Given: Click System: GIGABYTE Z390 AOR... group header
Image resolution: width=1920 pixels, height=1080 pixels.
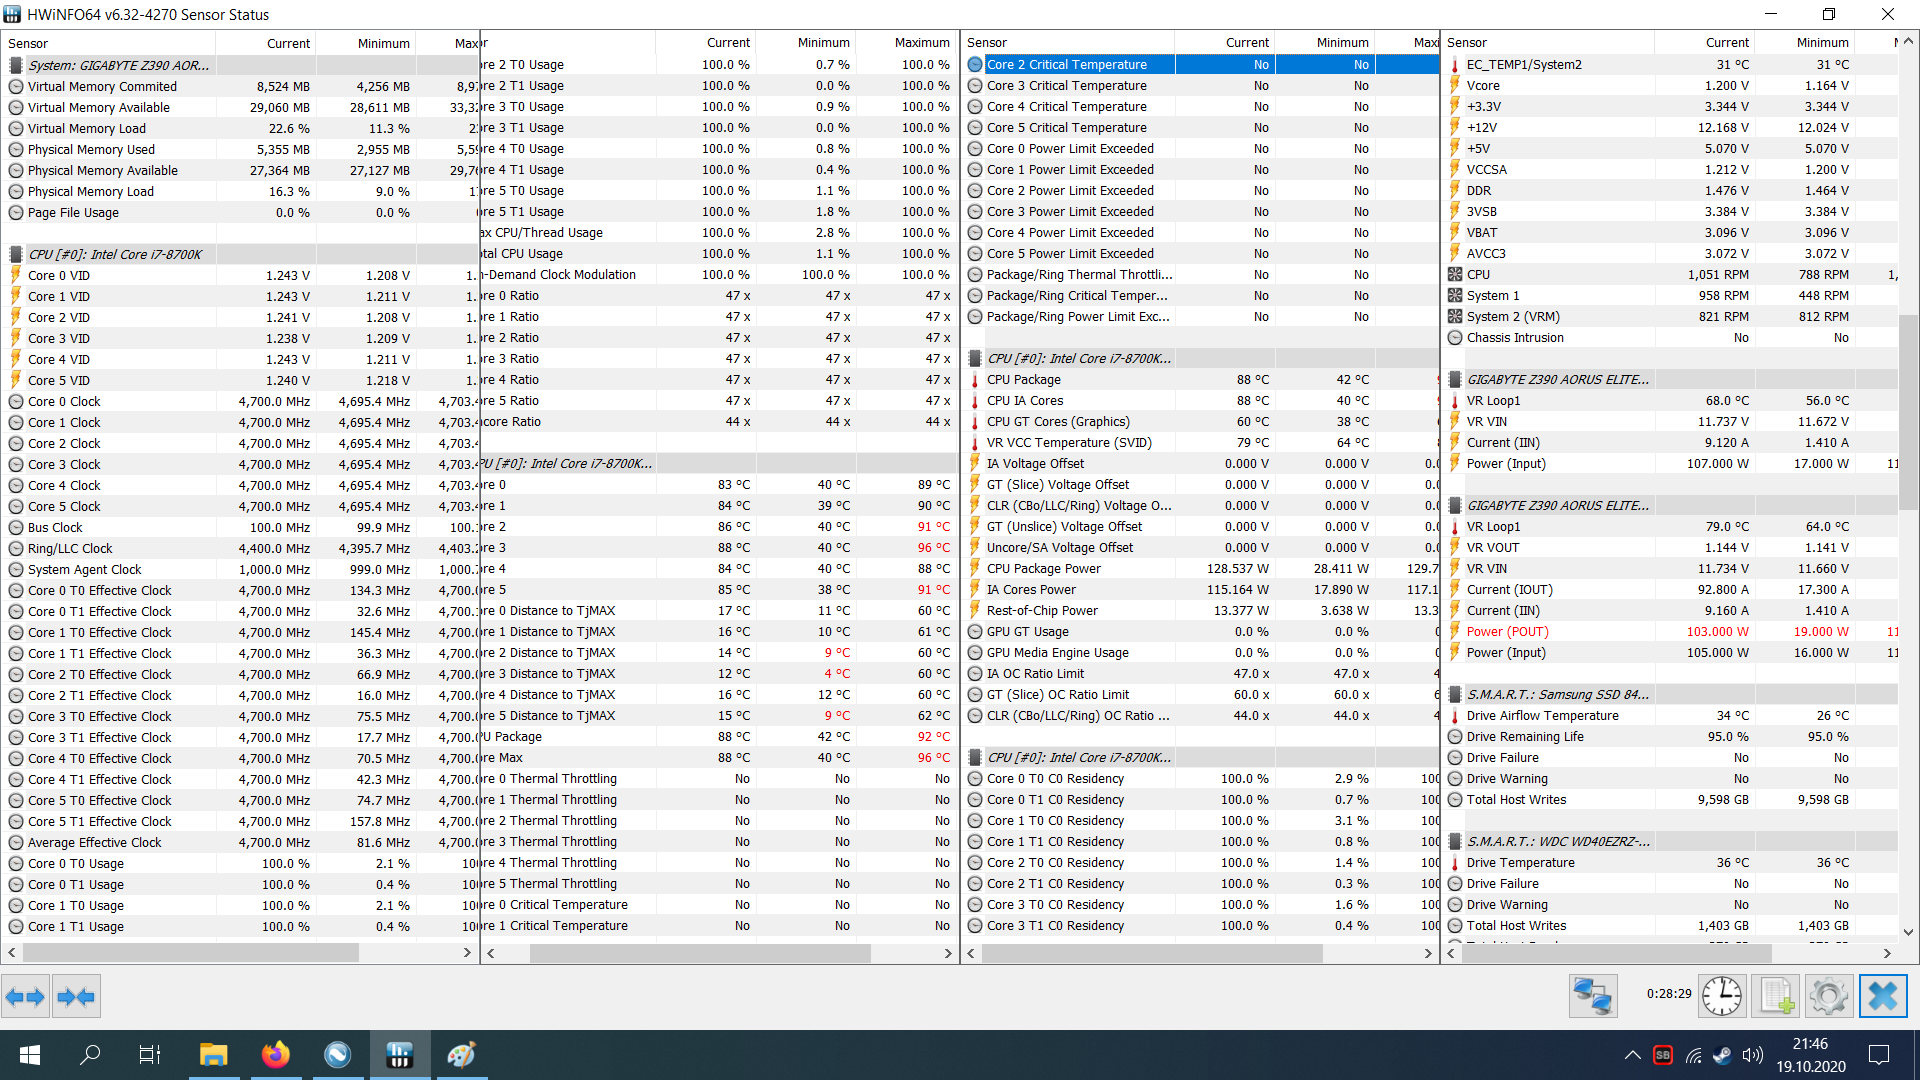Looking at the screenshot, I should coord(118,65).
